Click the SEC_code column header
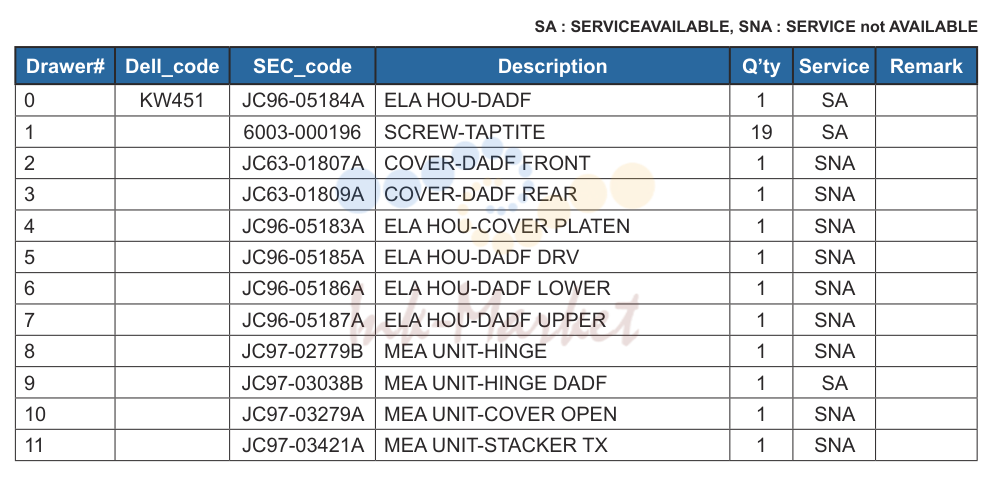Screen dimensions: 993x482 pos(303,66)
